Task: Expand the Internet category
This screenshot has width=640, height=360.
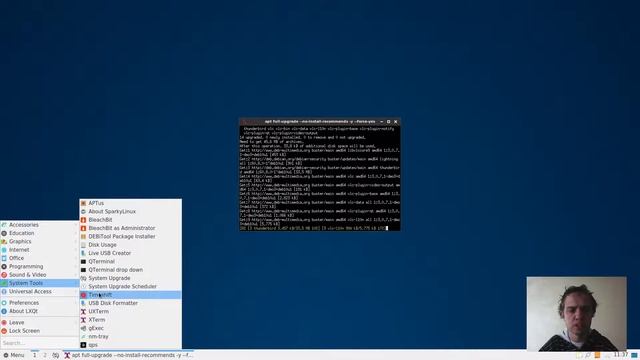Action: point(40,250)
